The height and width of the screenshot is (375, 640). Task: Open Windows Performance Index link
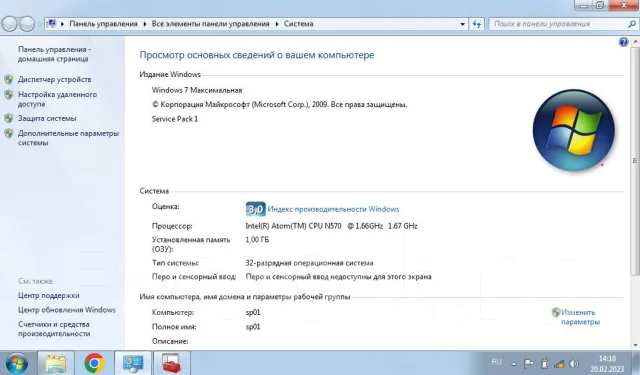pos(333,209)
